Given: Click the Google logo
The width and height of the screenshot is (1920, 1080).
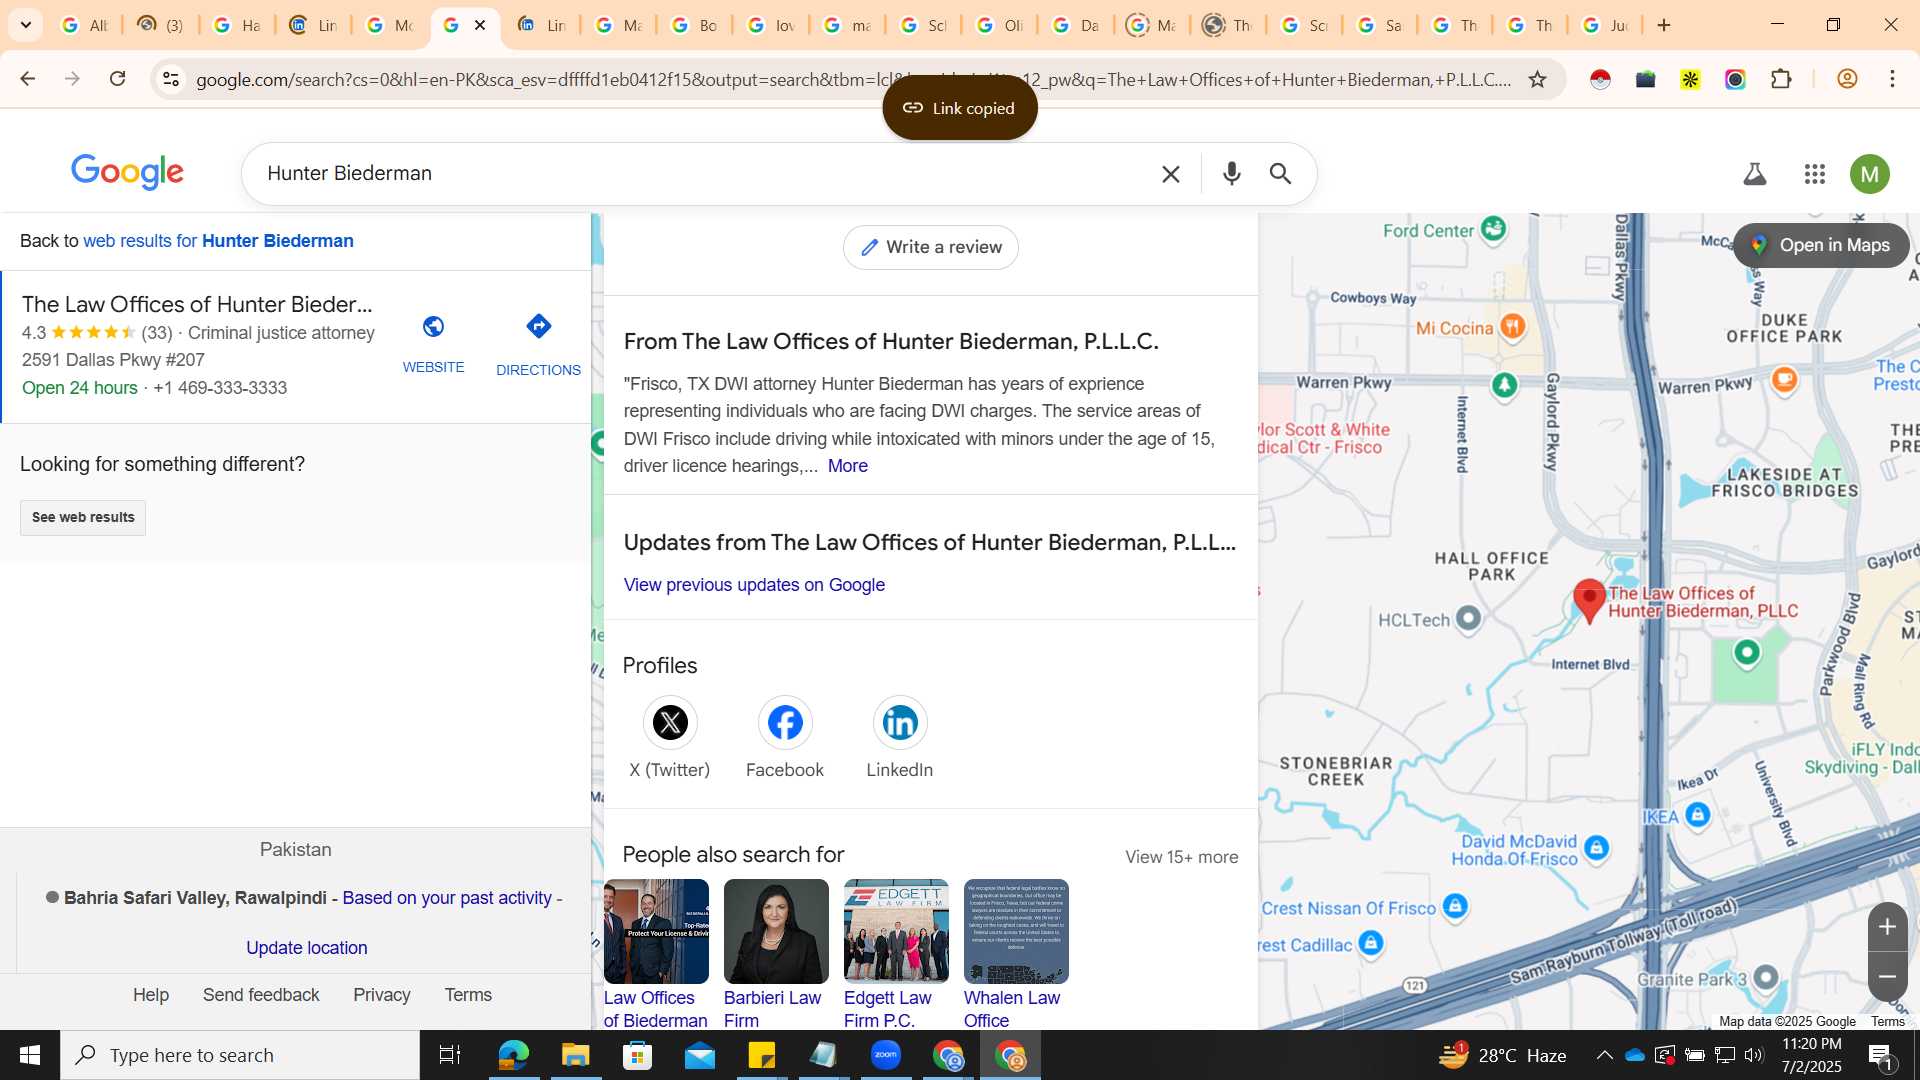Looking at the screenshot, I should point(127,172).
